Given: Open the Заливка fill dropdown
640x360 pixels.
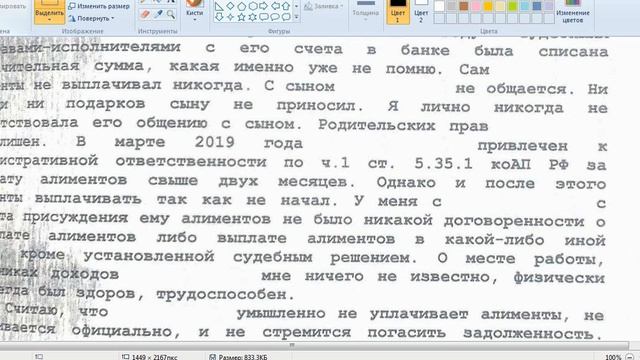Looking at the screenshot, I should (324, 6).
